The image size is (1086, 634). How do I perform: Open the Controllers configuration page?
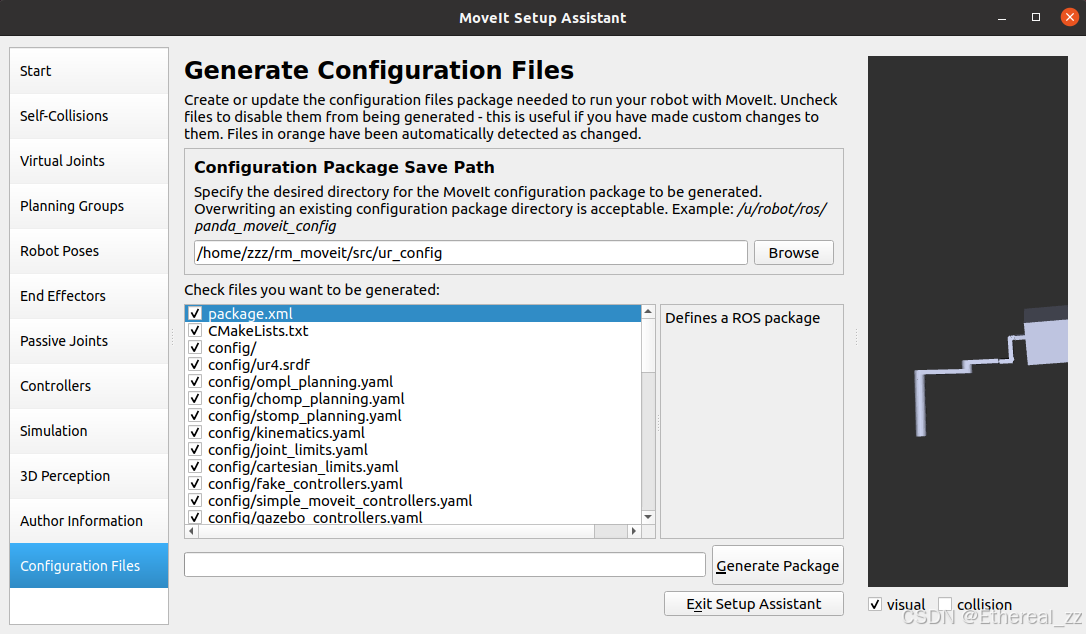pyautogui.click(x=55, y=385)
